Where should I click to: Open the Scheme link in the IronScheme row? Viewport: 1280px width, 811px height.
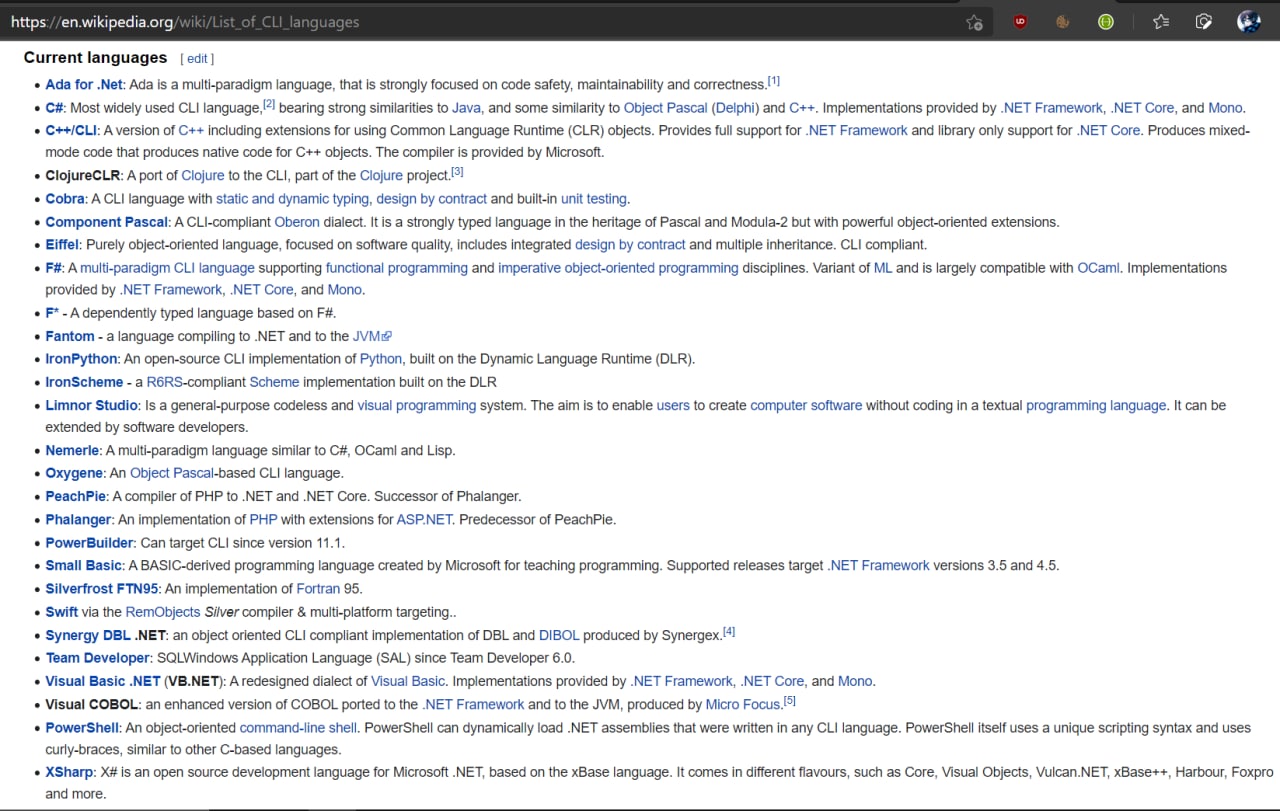(x=274, y=382)
